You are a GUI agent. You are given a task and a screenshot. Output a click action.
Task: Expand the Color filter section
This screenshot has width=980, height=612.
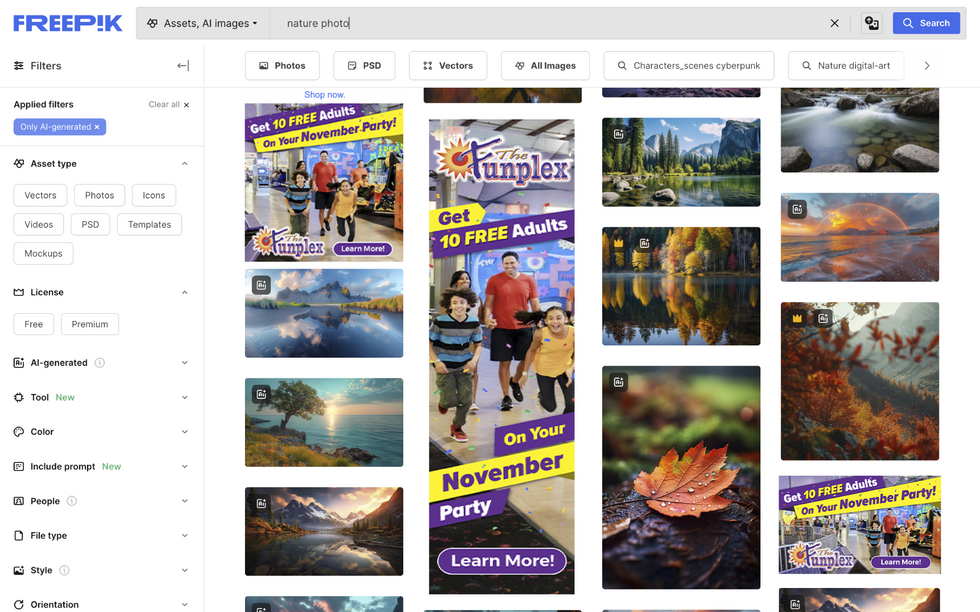(x=184, y=432)
